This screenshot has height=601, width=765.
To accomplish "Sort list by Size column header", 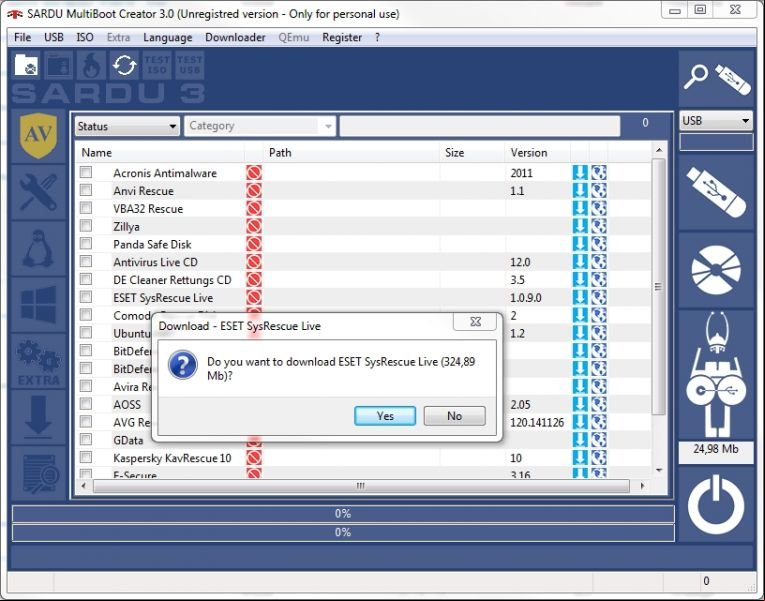I will (x=472, y=153).
